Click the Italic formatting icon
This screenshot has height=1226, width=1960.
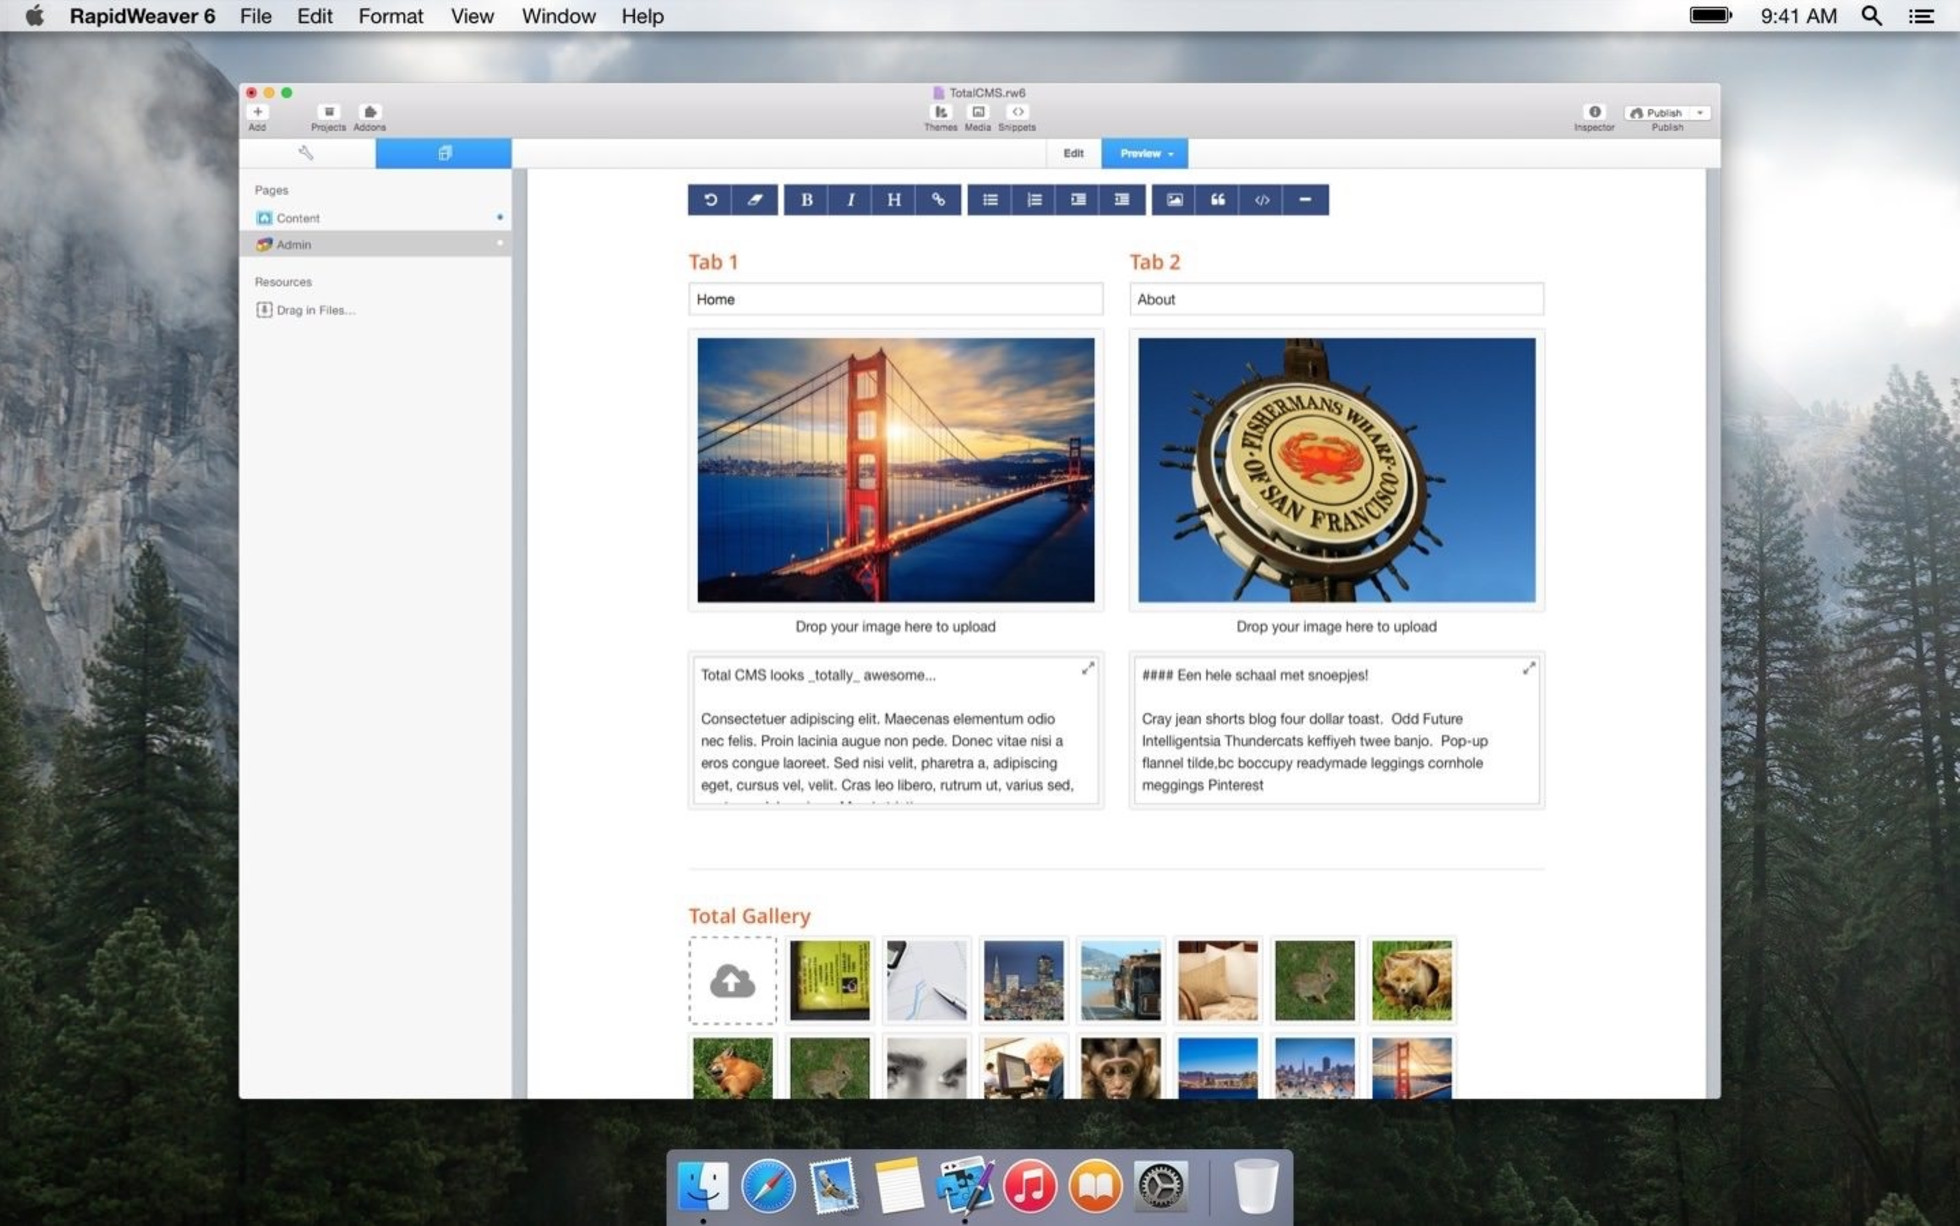pyautogui.click(x=850, y=199)
